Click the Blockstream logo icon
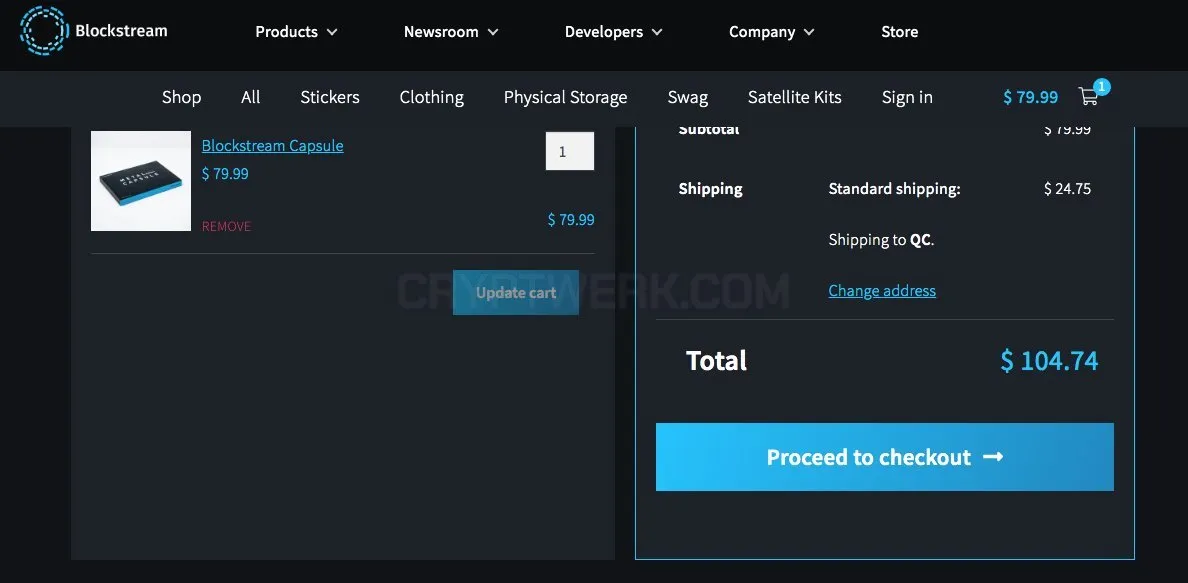Image resolution: width=1188 pixels, height=583 pixels. 44,31
